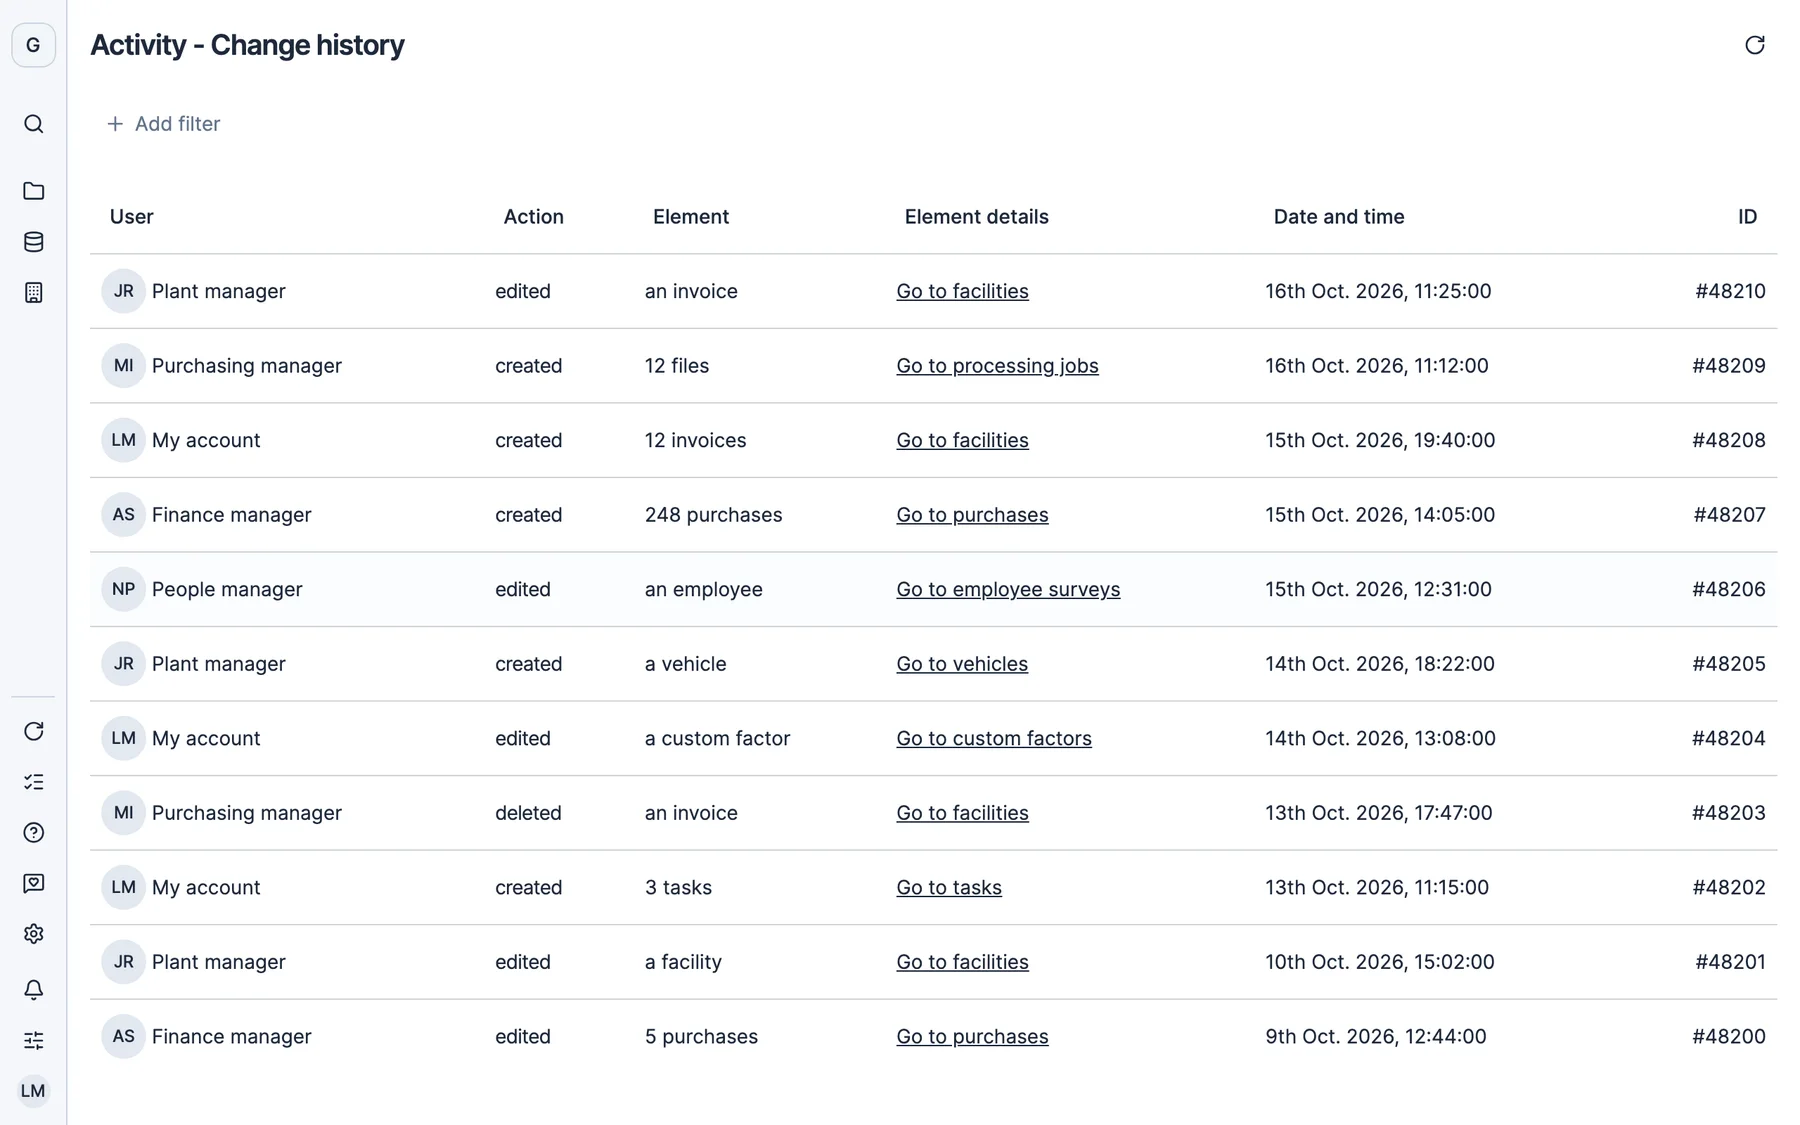Open the notifications bell icon
This screenshot has width=1800, height=1125.
point(33,990)
